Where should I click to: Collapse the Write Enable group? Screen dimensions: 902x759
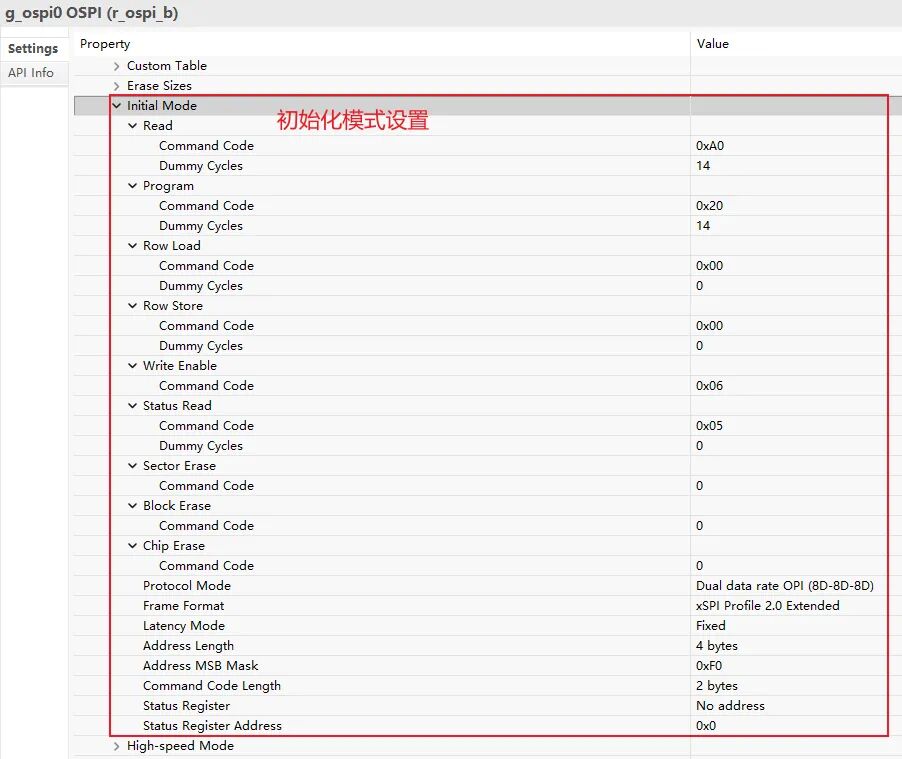[133, 366]
